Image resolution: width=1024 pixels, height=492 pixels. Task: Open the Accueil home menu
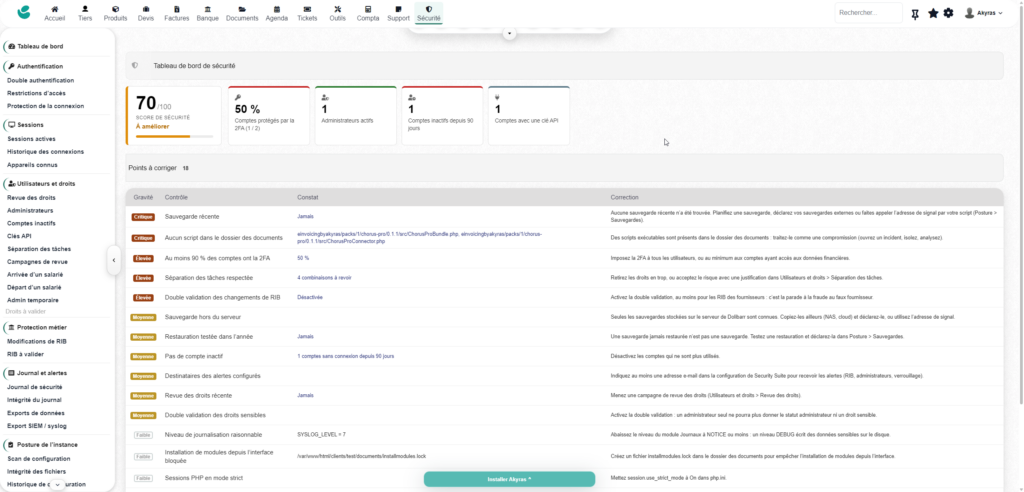[54, 13]
